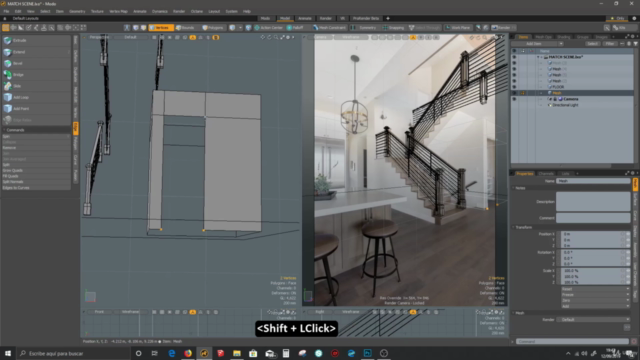Click the Filter button in Items
The height and width of the screenshot is (360, 640).
point(609,44)
